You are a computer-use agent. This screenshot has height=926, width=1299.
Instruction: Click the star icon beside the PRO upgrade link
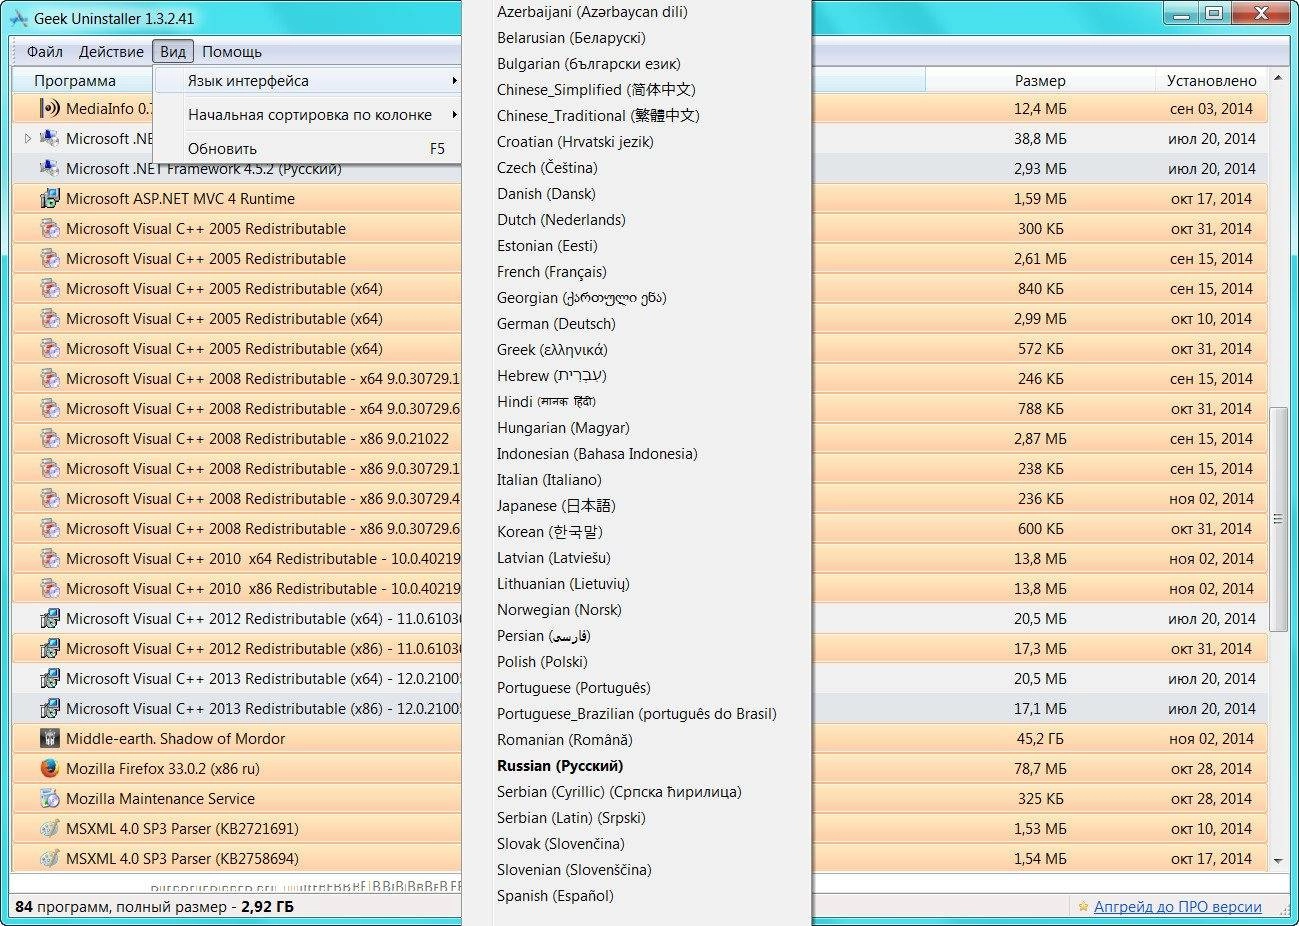click(1083, 907)
